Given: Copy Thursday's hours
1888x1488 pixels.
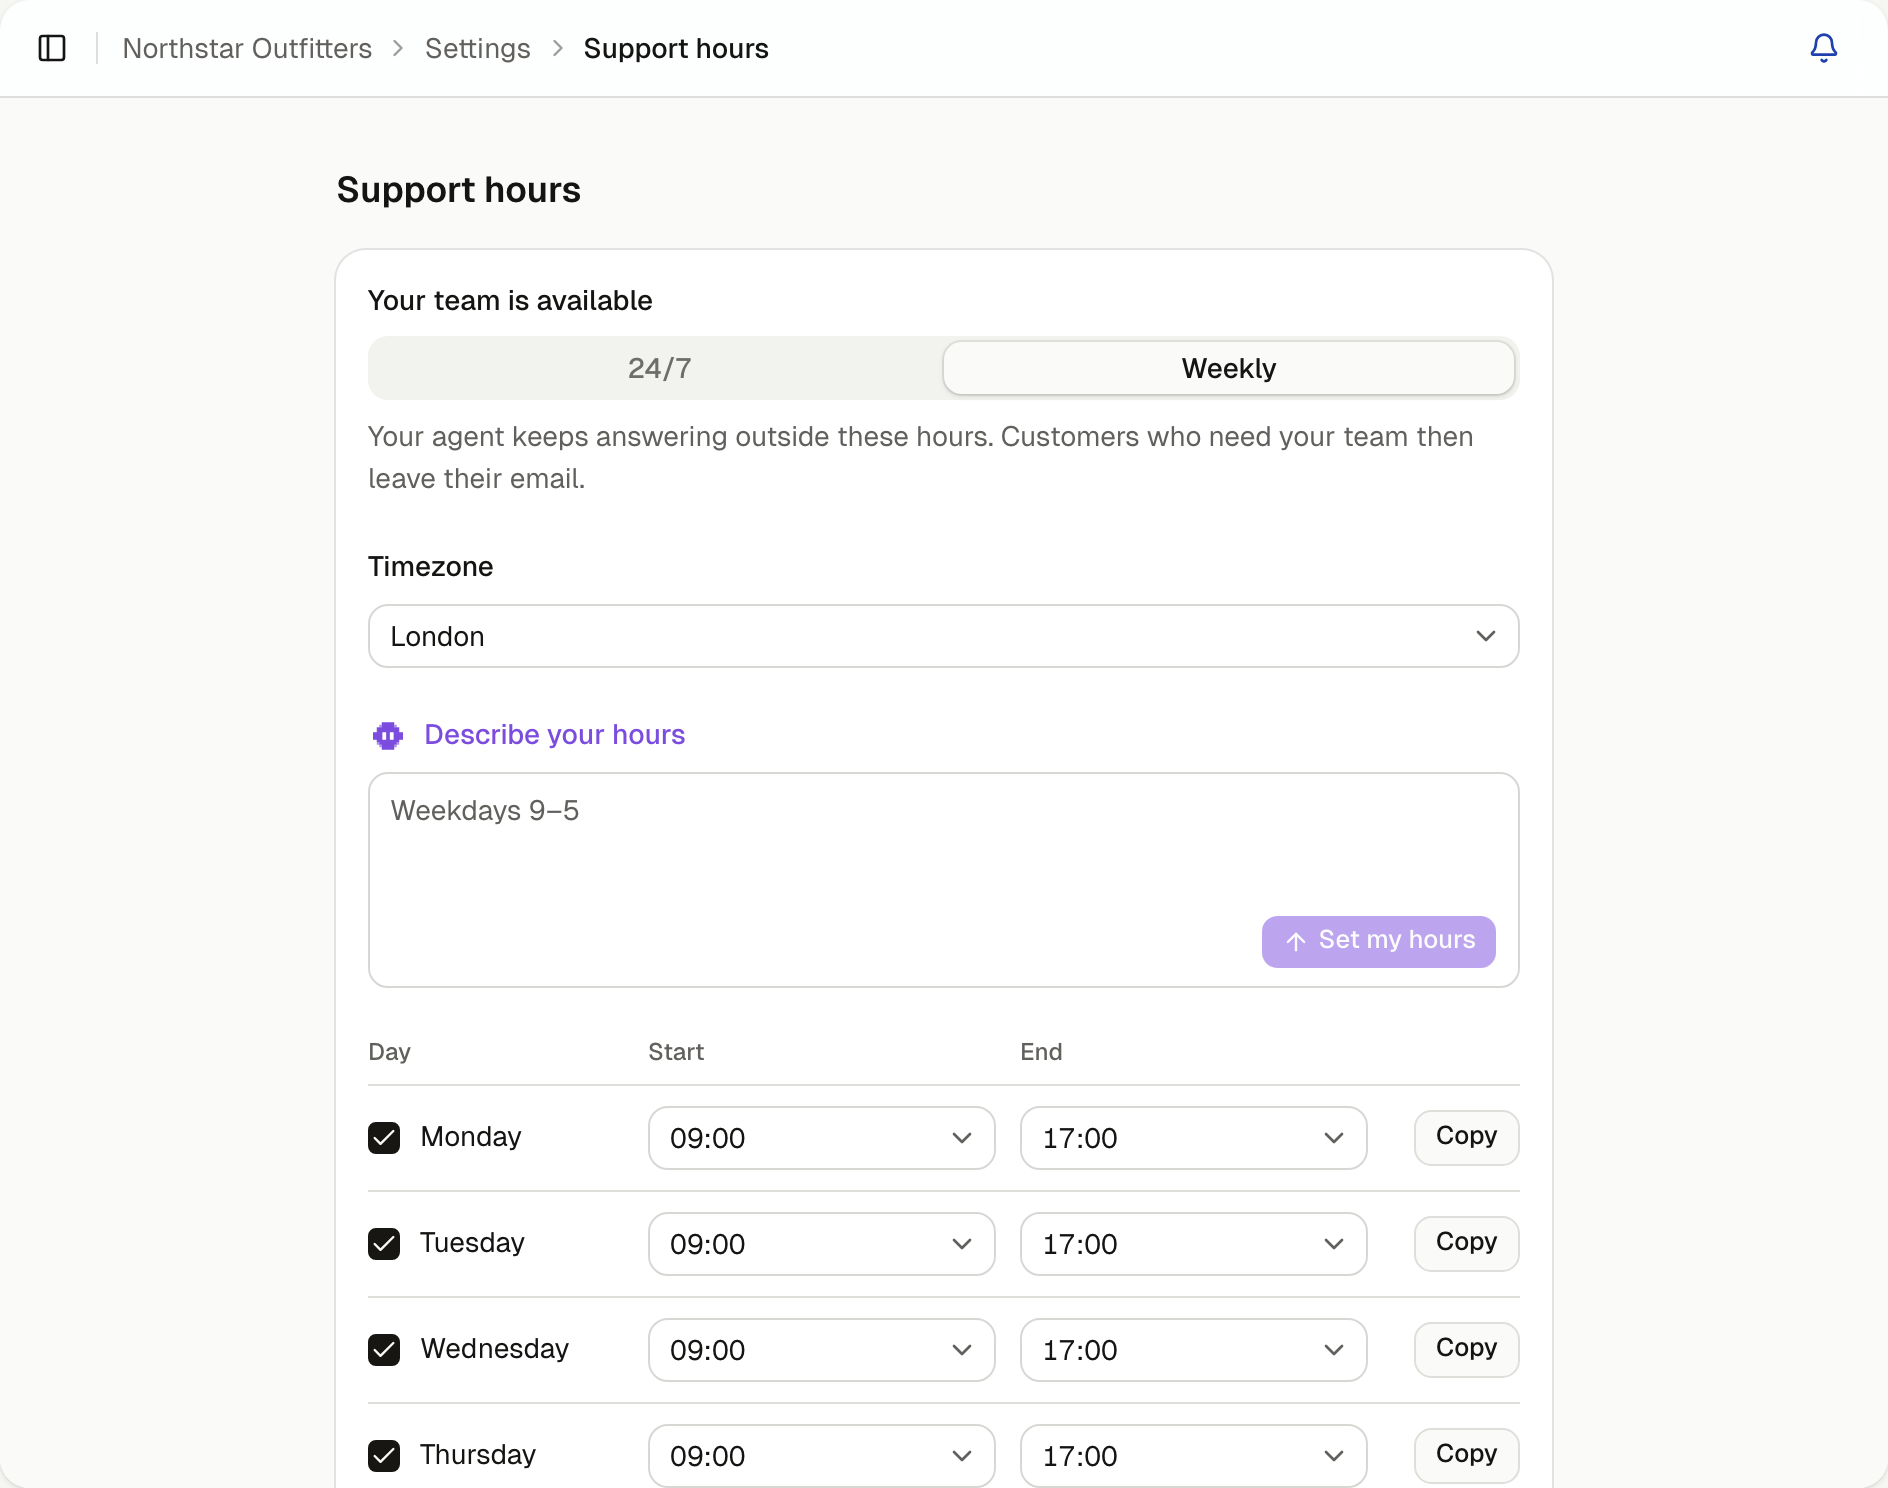Looking at the screenshot, I should 1467,1455.
